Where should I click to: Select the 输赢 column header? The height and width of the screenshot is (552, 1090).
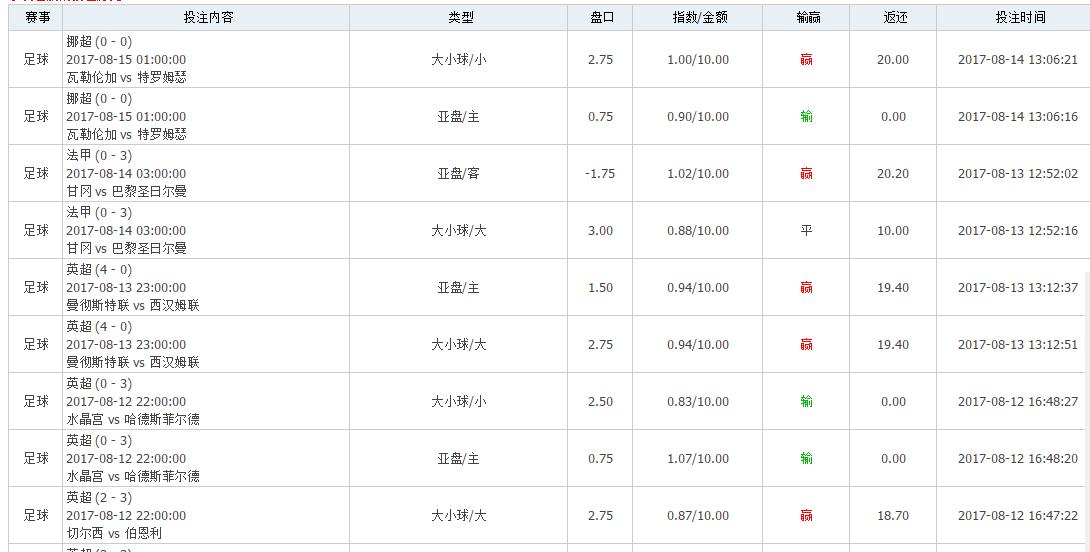tap(806, 18)
